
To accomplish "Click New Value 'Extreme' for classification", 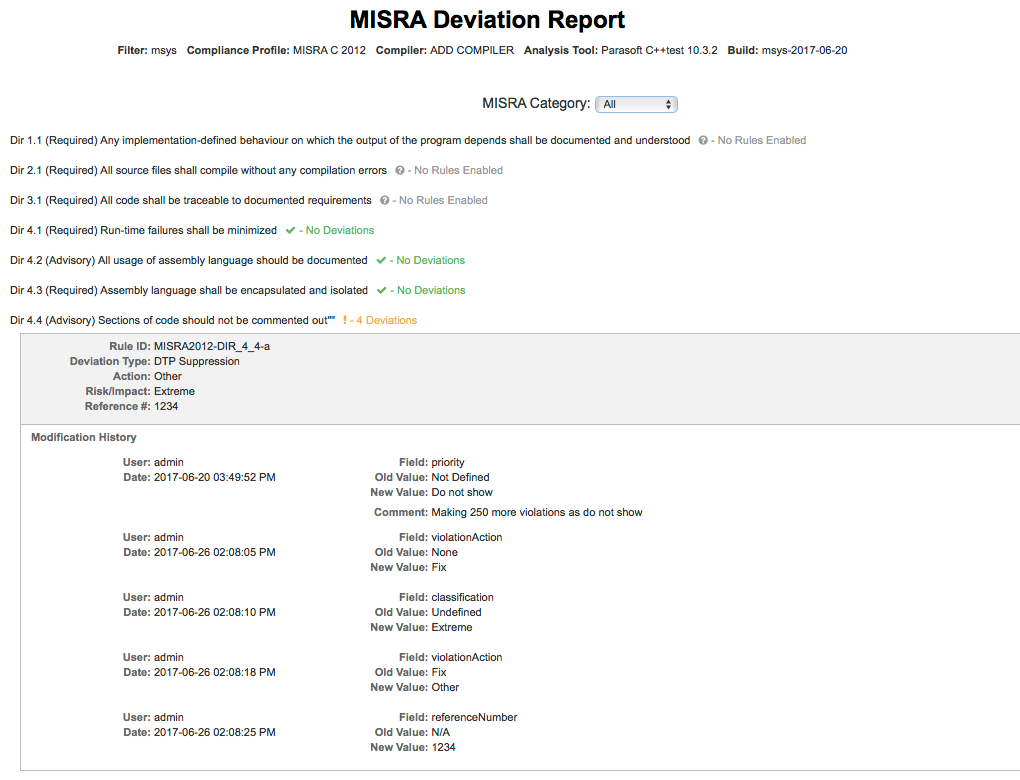I will pyautogui.click(x=452, y=626).
